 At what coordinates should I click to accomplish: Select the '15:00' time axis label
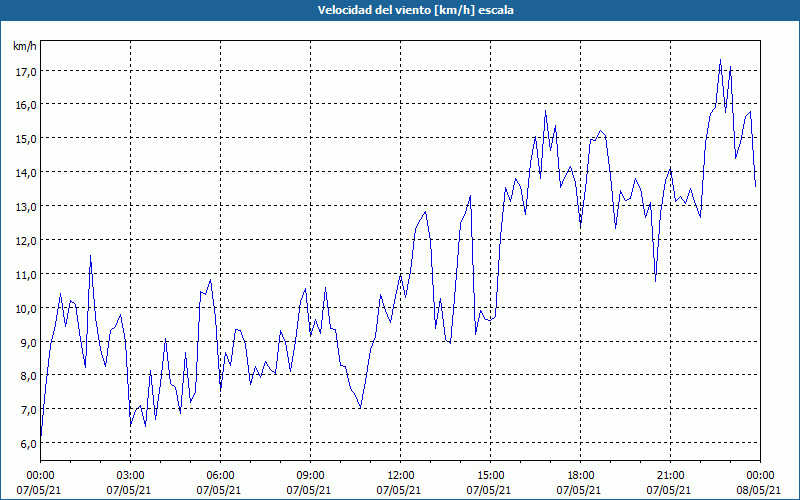(x=490, y=476)
